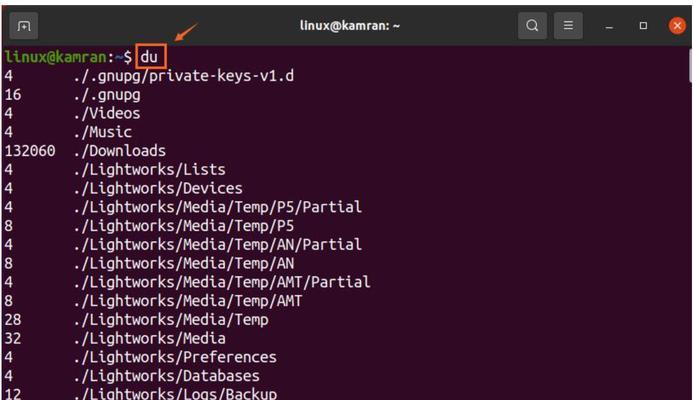
Task: Click the terminal scrollbar handle
Action: point(689,65)
